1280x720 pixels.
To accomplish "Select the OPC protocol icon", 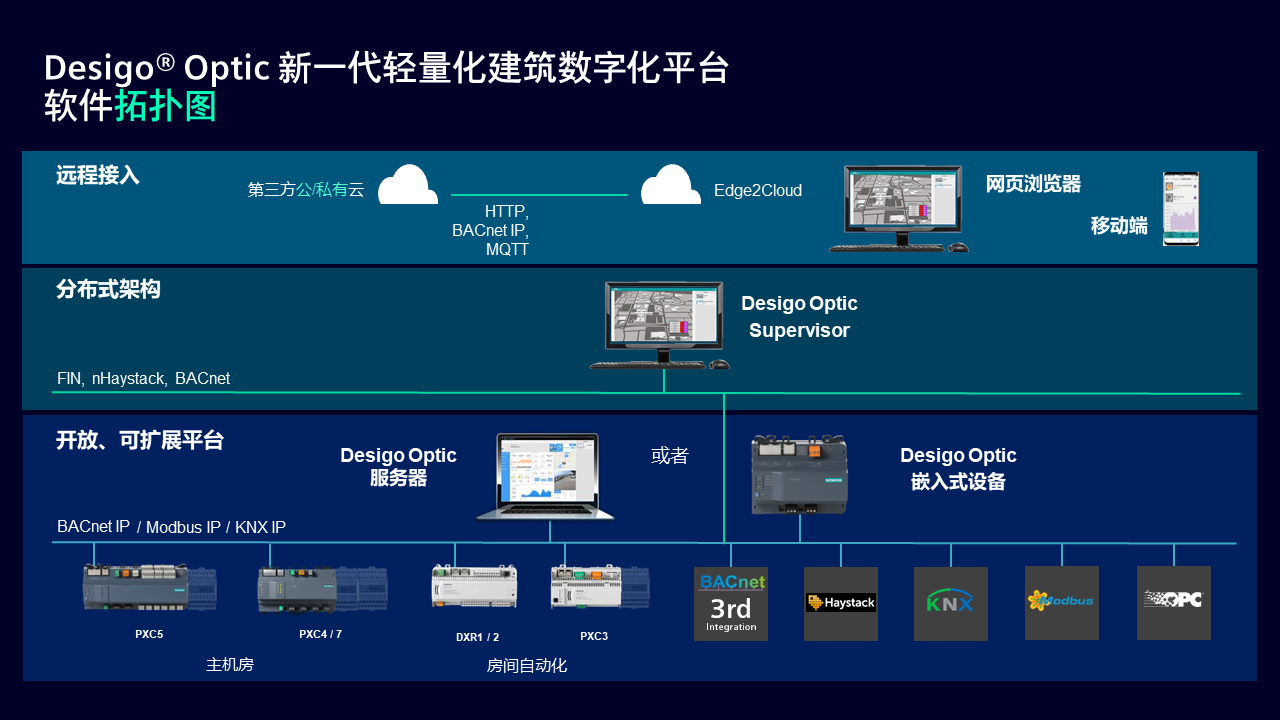I will [x=1174, y=603].
